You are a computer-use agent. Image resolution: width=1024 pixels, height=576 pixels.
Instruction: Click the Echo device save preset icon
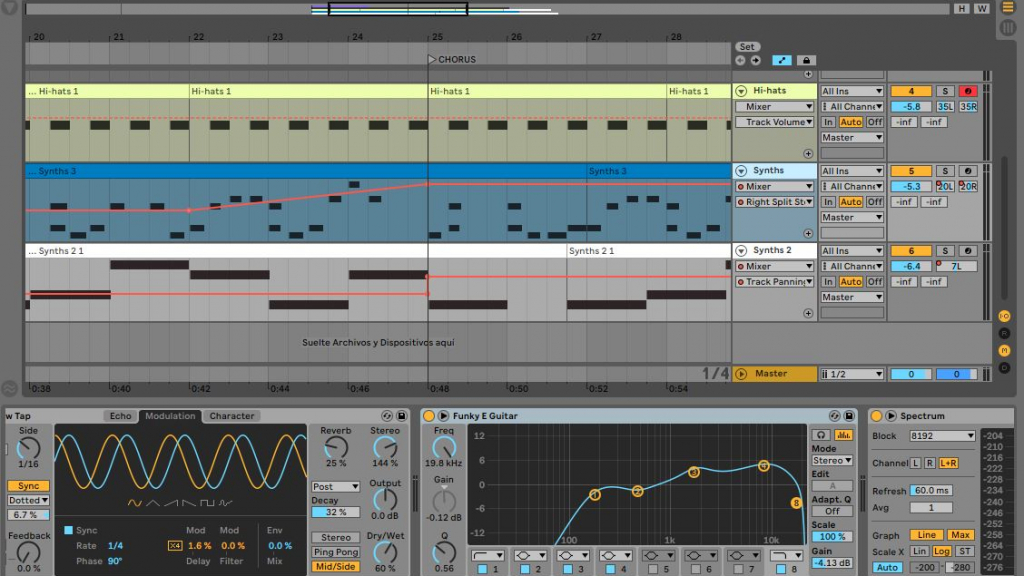tap(402, 416)
